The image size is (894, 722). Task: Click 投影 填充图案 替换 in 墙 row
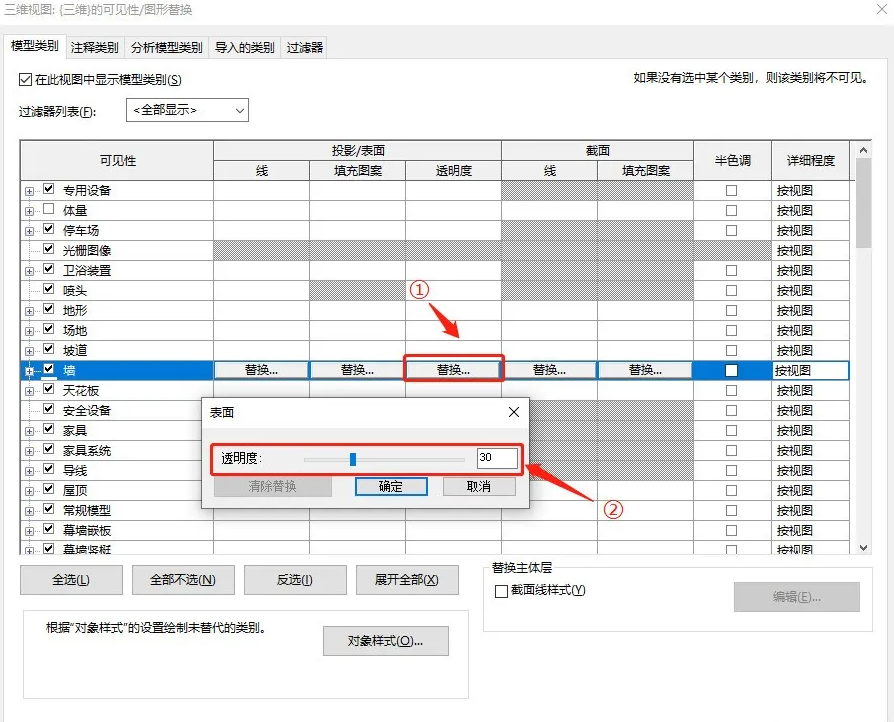357,370
